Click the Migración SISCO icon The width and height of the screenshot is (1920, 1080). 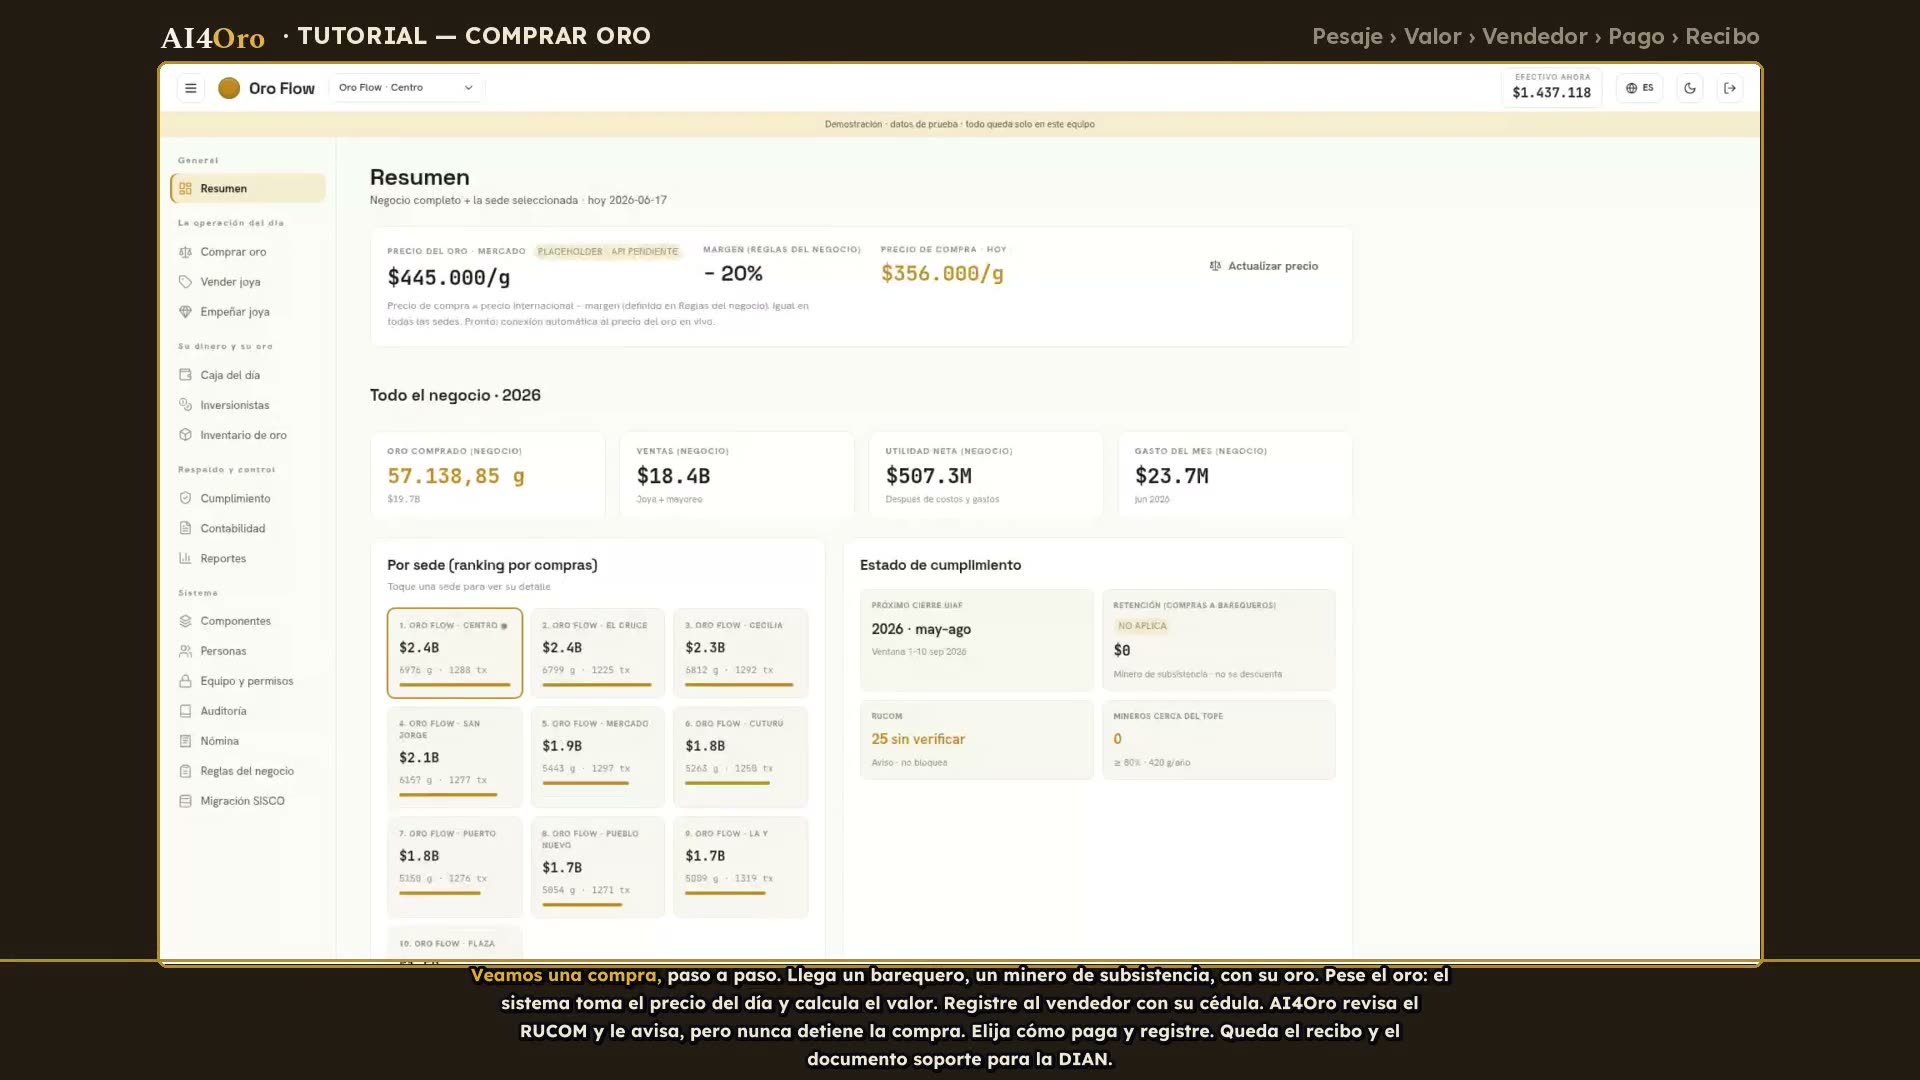(185, 801)
